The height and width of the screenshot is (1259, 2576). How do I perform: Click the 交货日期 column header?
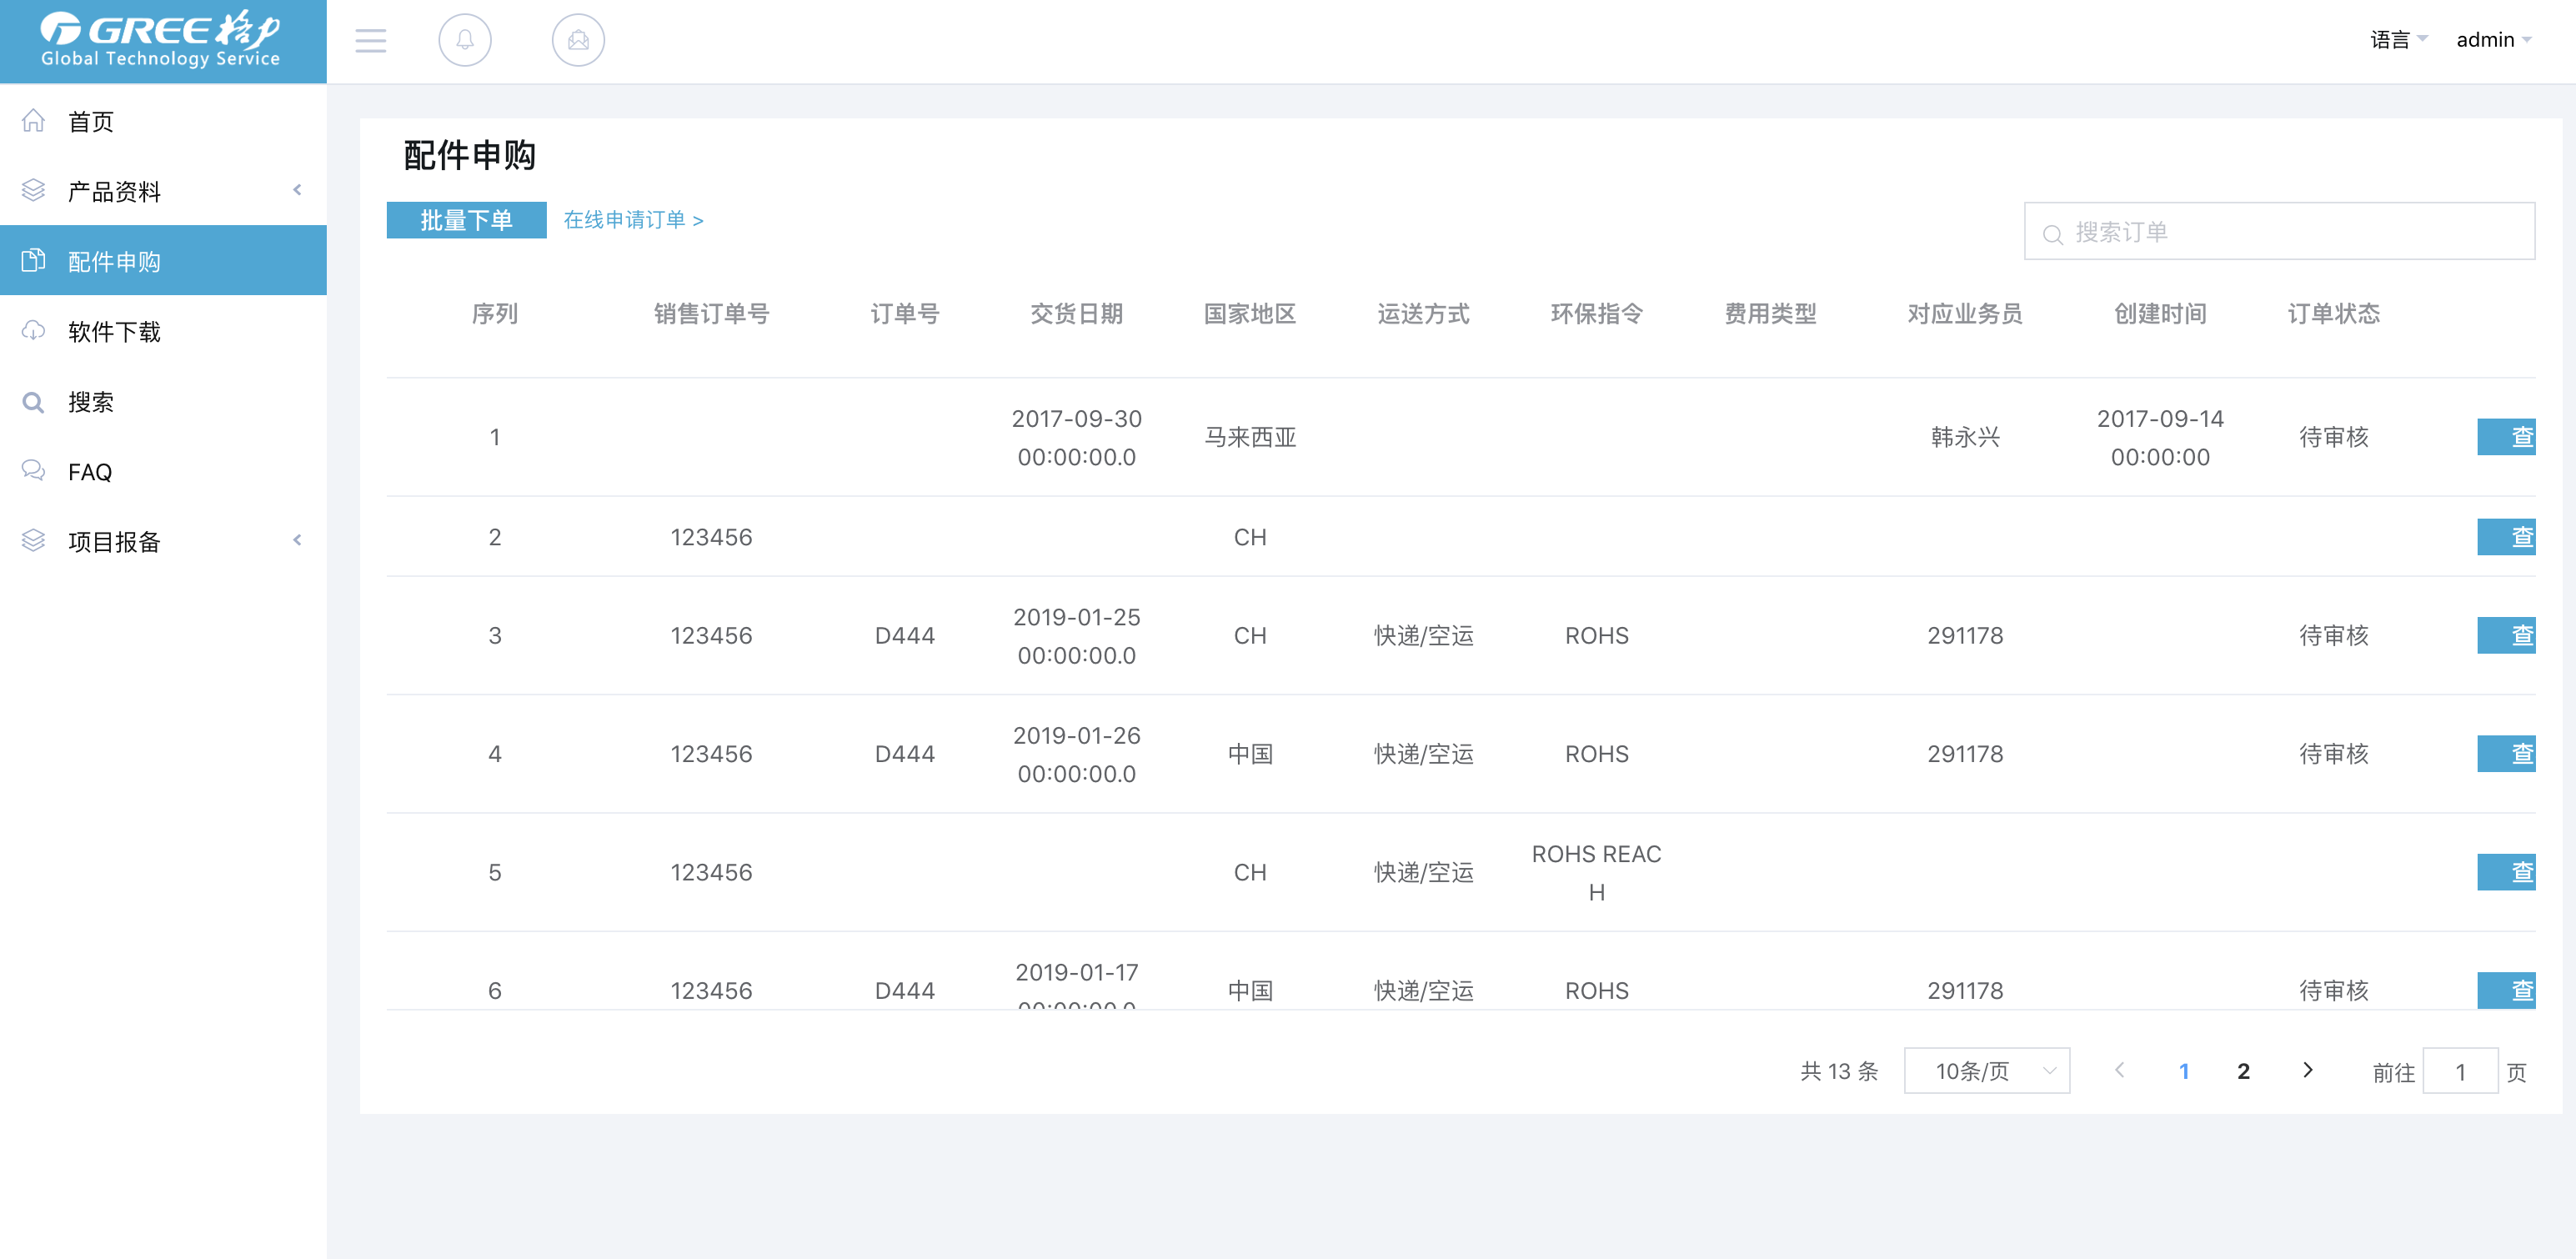(1077, 314)
